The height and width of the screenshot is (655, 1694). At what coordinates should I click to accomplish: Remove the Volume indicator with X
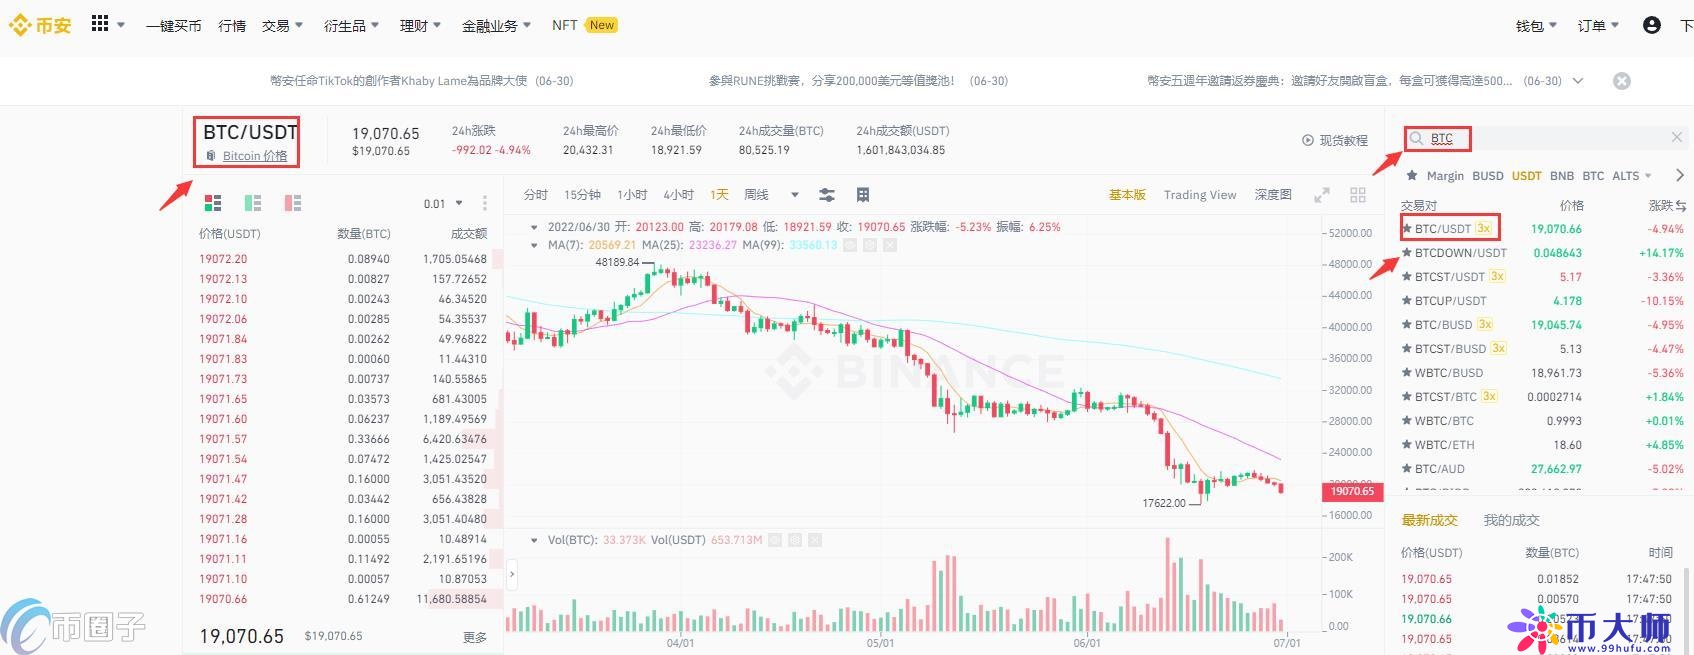coord(815,540)
